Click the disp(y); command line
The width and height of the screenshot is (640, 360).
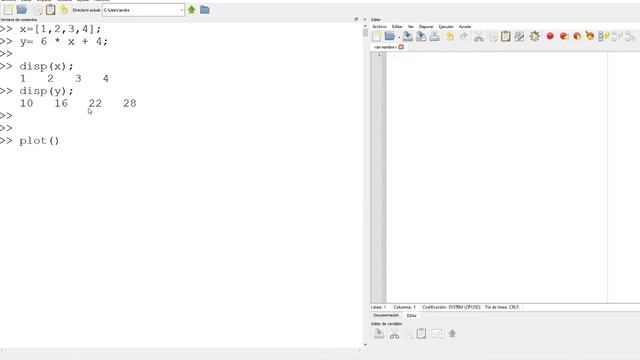(x=47, y=91)
